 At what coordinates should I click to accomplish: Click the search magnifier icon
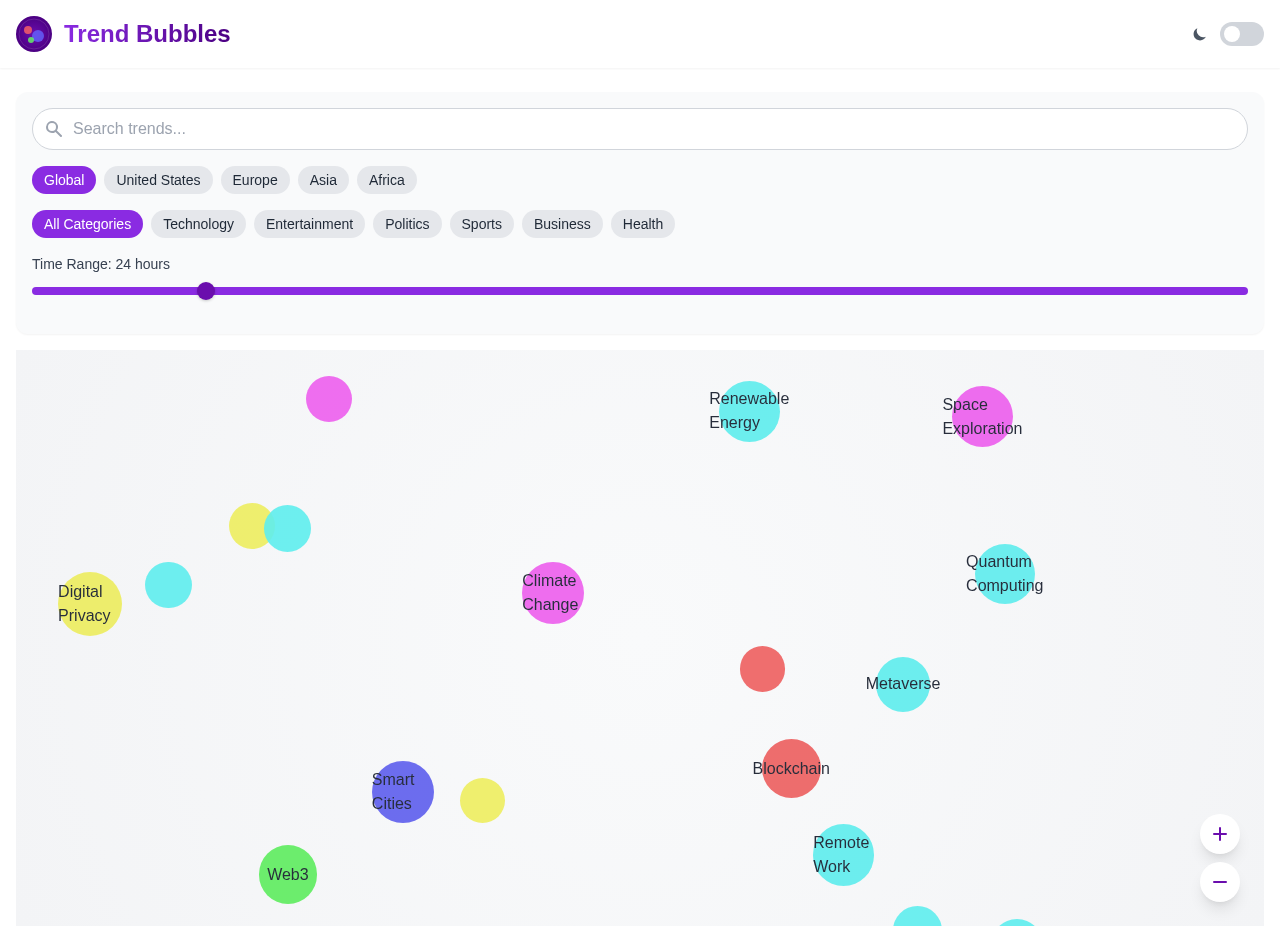coord(53,129)
